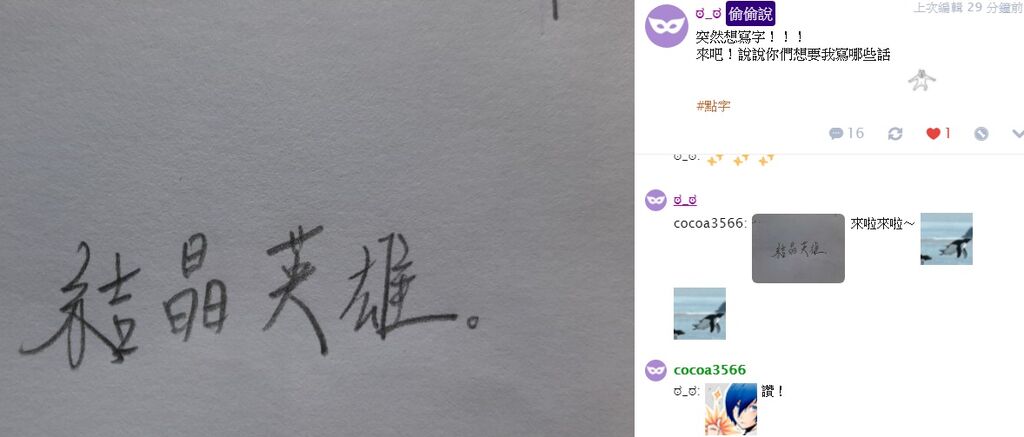Open the penguin image beside 來啦來啦
Screen dimensions: 1024x437
coord(946,238)
